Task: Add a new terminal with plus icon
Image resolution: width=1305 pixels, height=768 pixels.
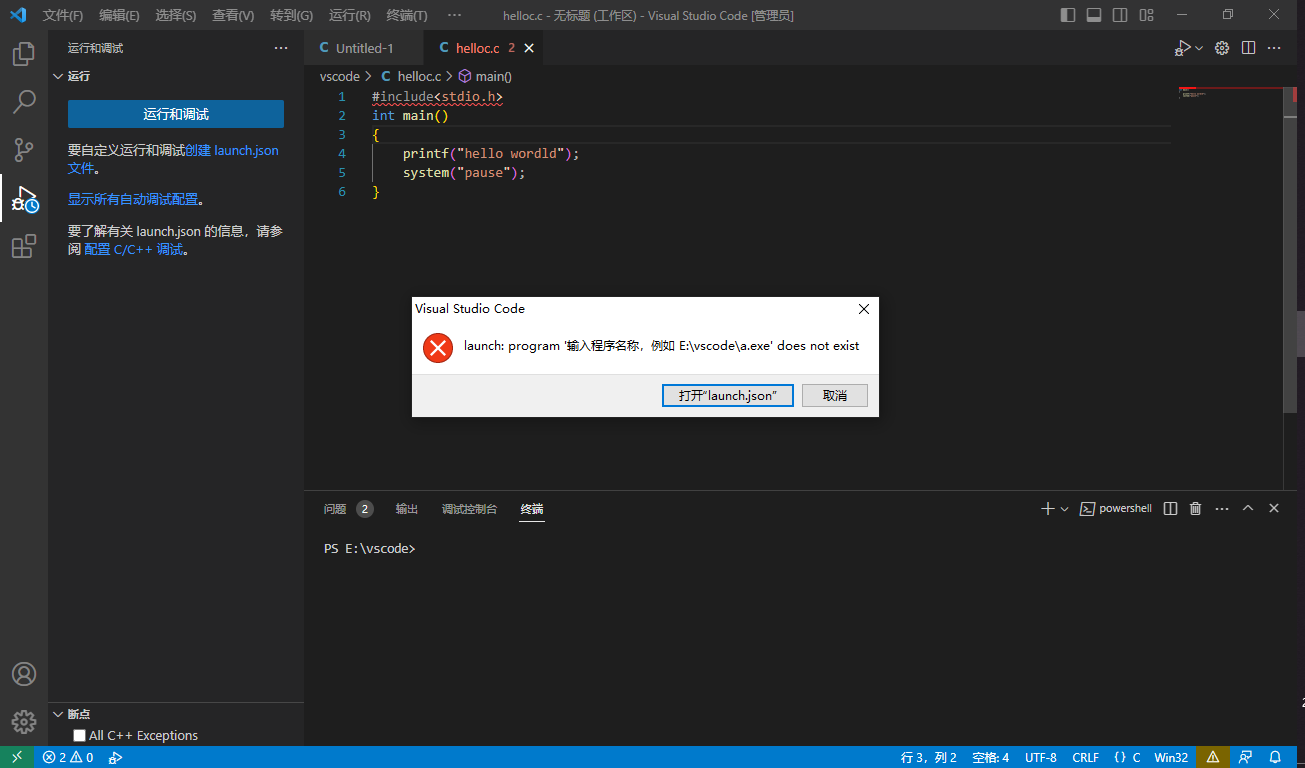Action: click(x=1047, y=509)
